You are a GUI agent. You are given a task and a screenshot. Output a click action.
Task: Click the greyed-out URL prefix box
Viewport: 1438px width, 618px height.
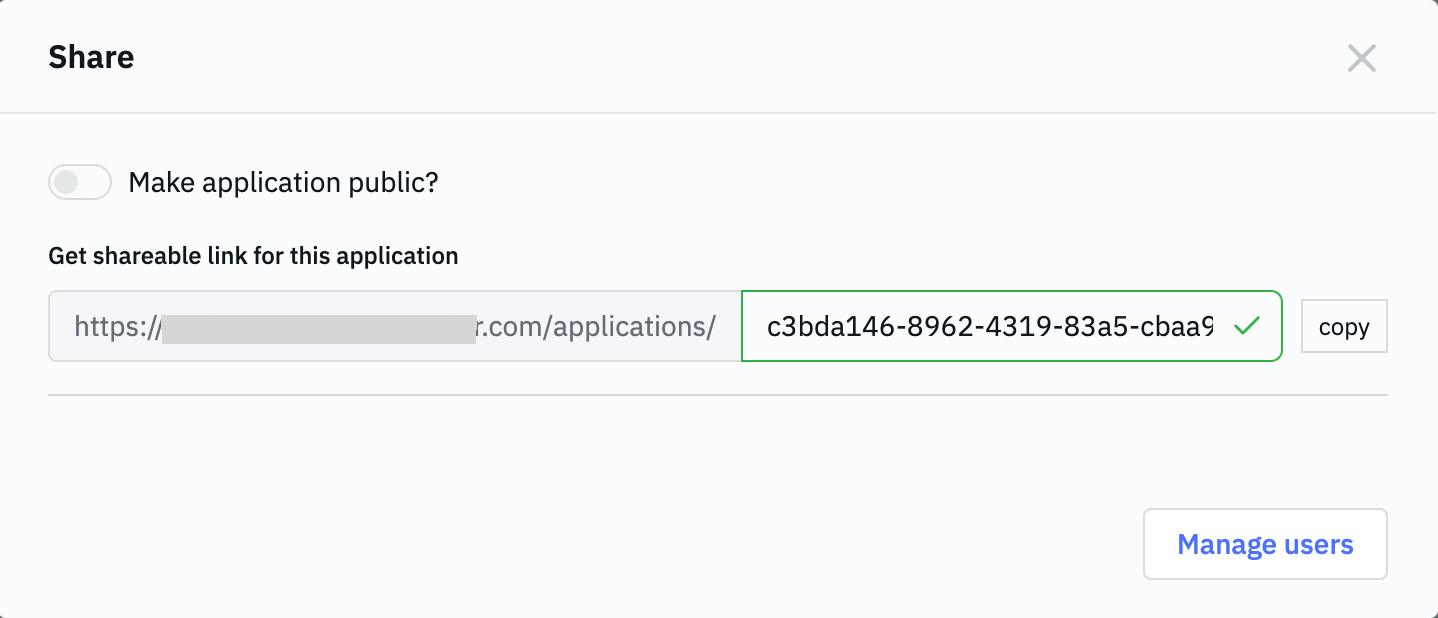point(394,326)
